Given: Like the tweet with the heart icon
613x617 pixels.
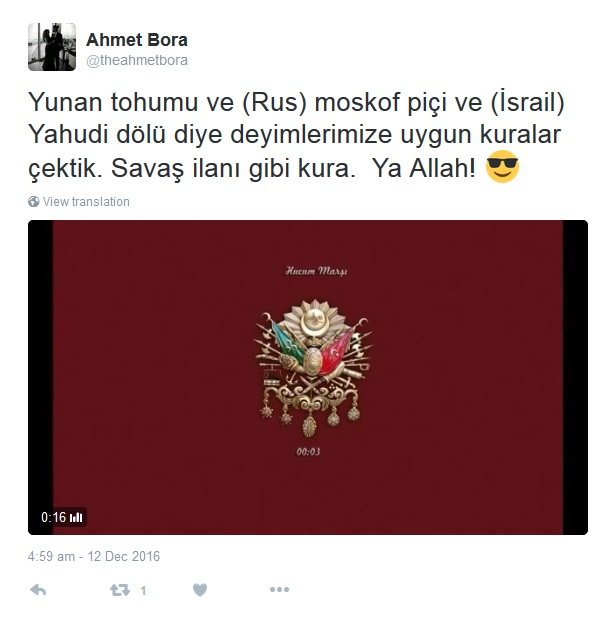Looking at the screenshot, I should (200, 590).
